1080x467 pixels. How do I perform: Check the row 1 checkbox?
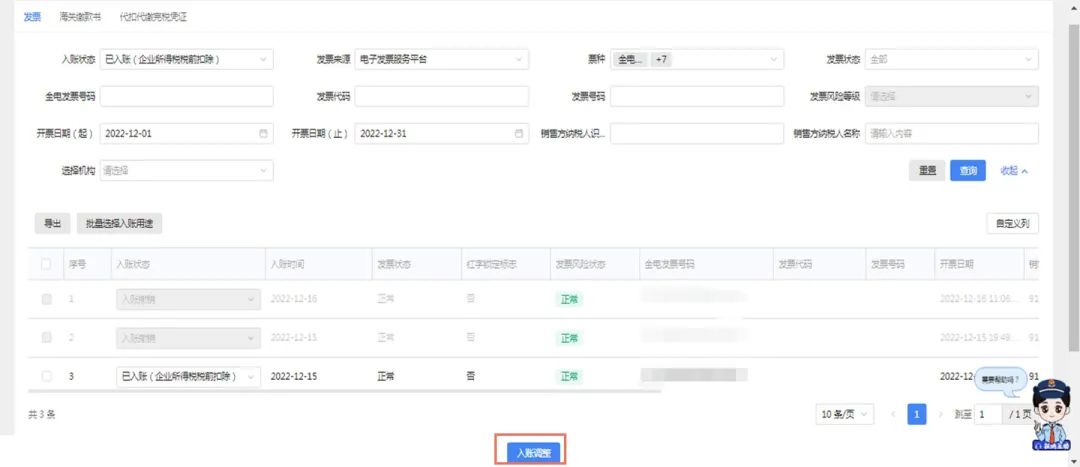pyautogui.click(x=46, y=299)
